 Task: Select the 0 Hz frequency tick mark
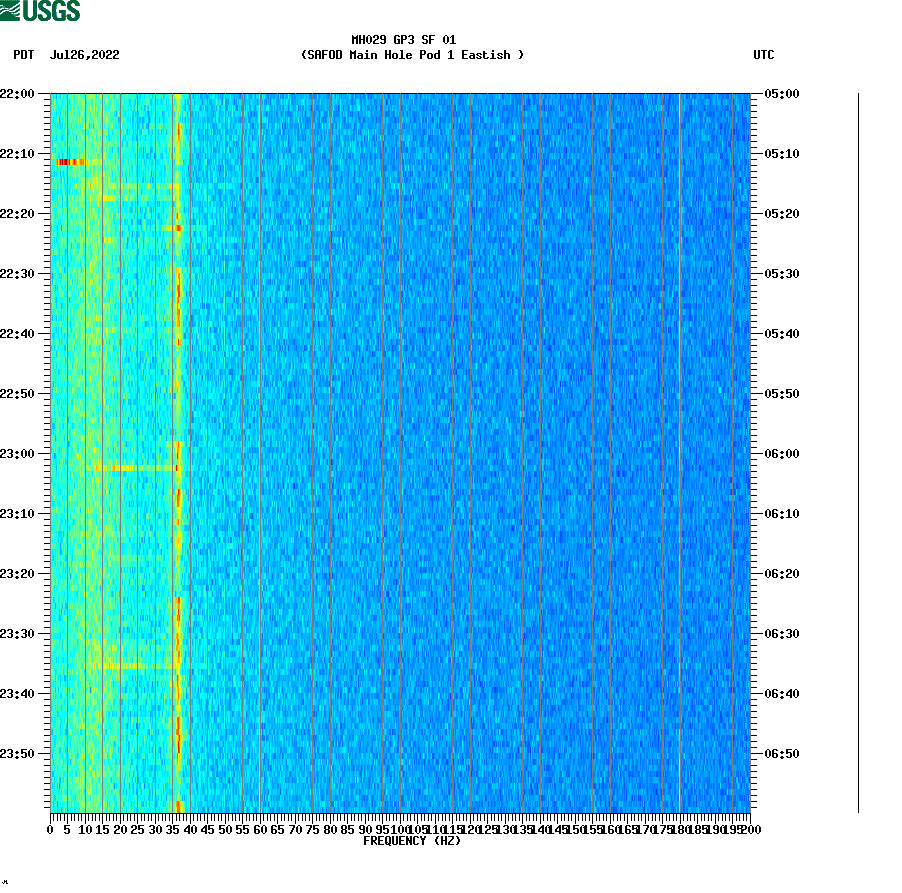coord(48,829)
